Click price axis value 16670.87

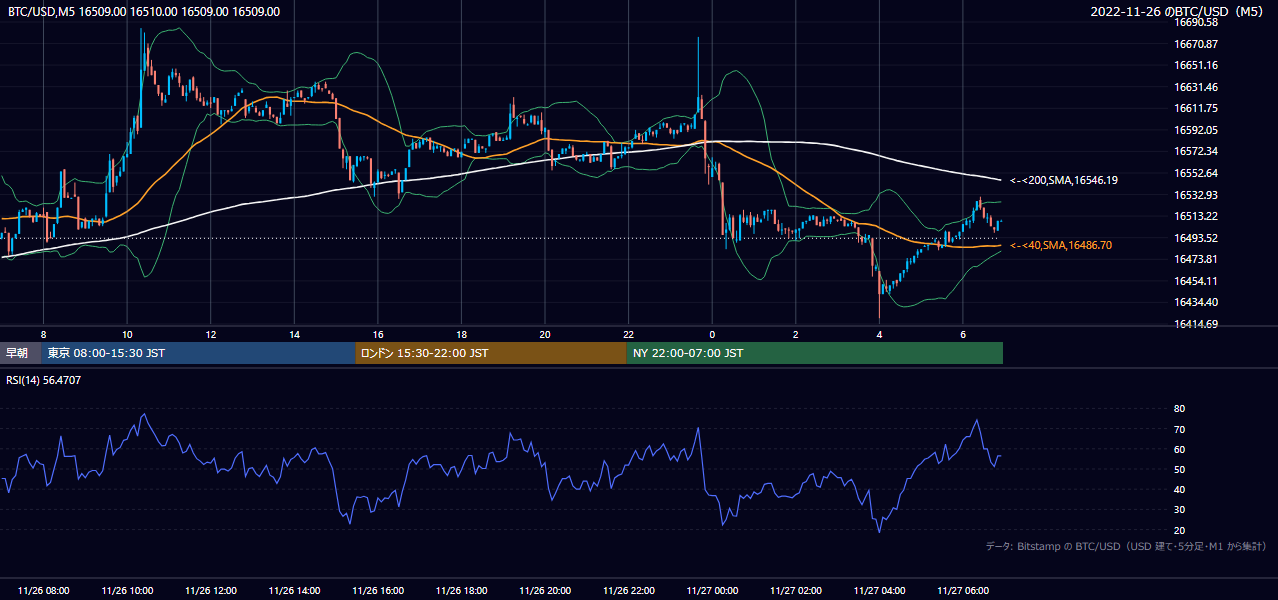click(x=1197, y=44)
